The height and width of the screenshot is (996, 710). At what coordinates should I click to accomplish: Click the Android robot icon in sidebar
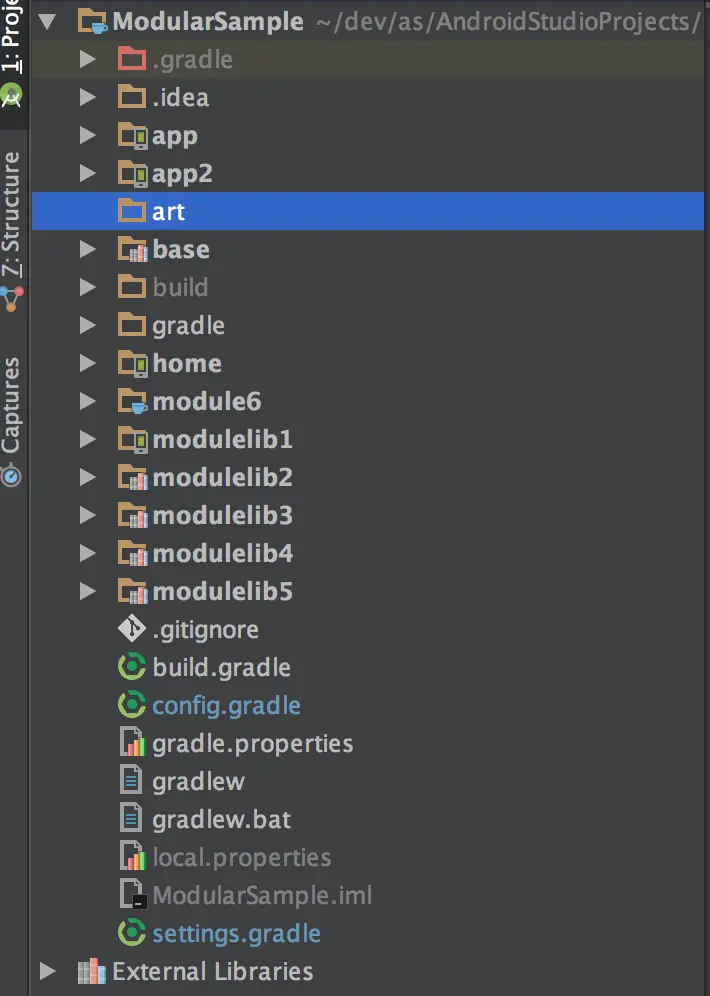[11, 95]
